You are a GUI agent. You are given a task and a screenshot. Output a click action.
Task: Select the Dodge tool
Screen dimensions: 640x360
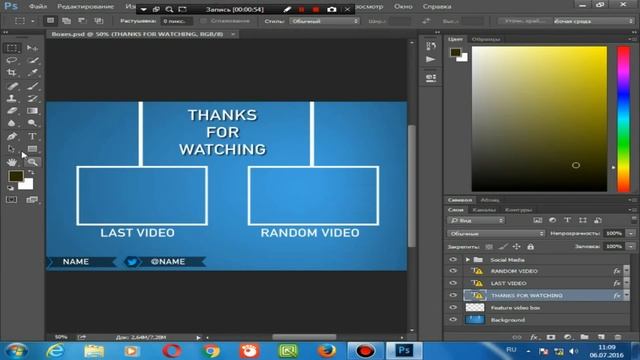tap(32, 123)
